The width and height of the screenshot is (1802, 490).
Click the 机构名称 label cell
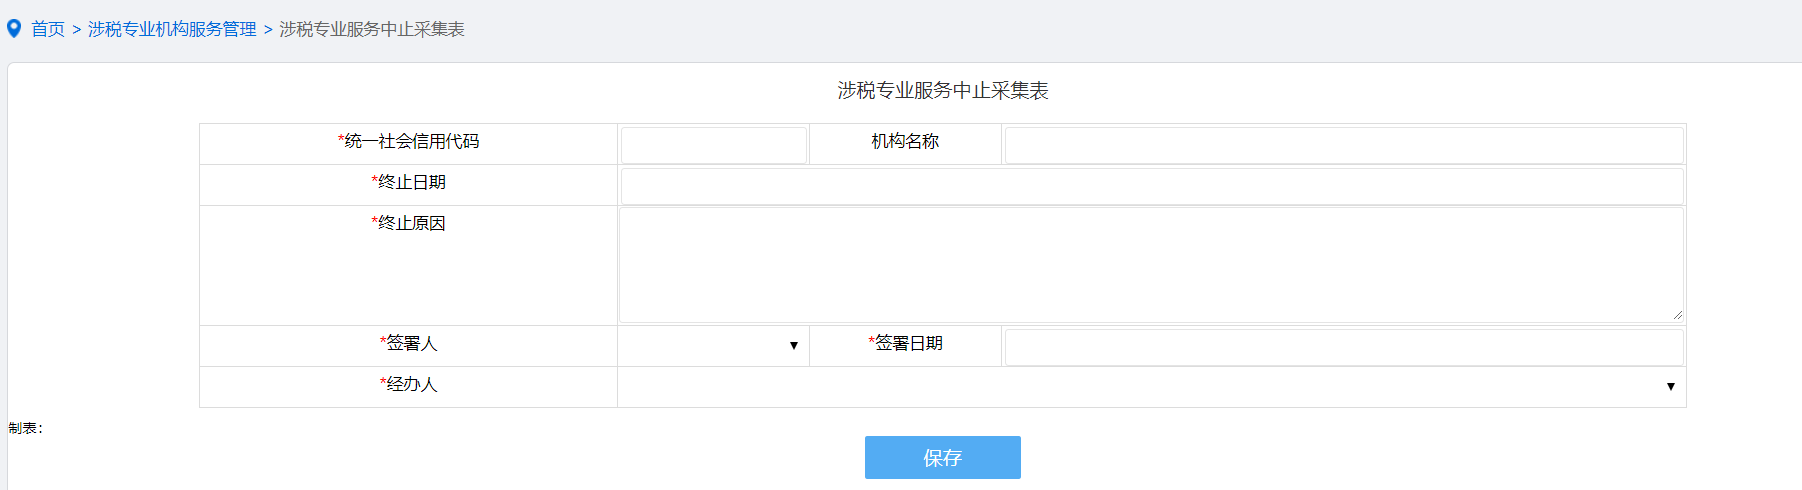click(x=905, y=142)
